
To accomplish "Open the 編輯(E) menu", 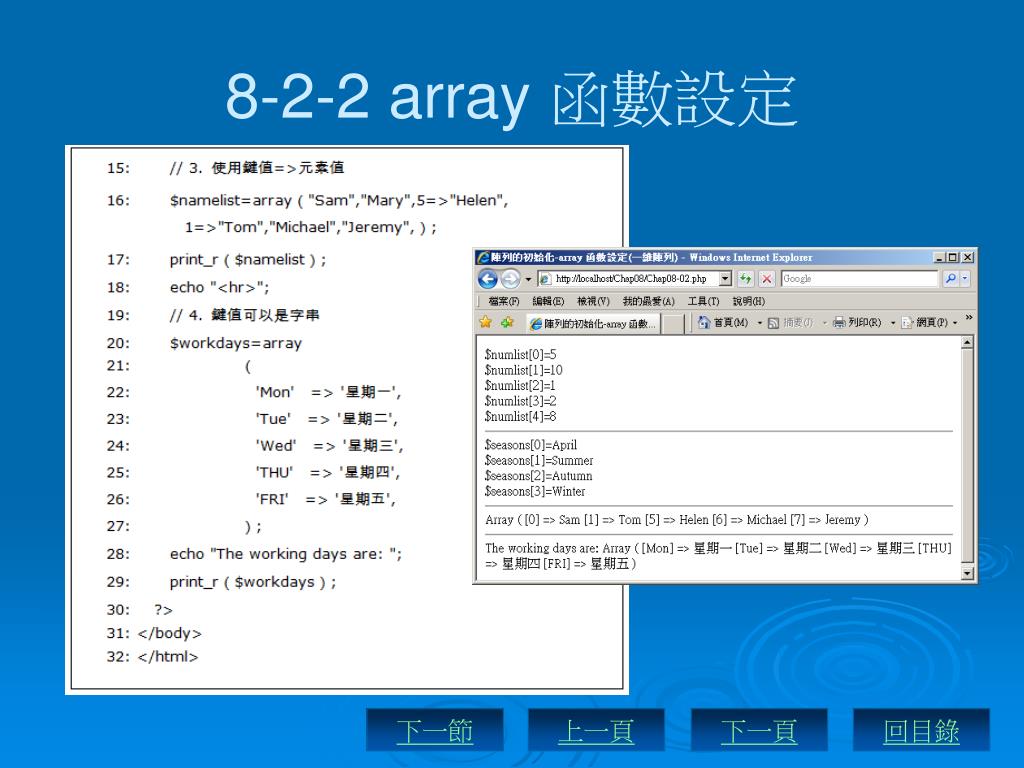I will tap(548, 301).
